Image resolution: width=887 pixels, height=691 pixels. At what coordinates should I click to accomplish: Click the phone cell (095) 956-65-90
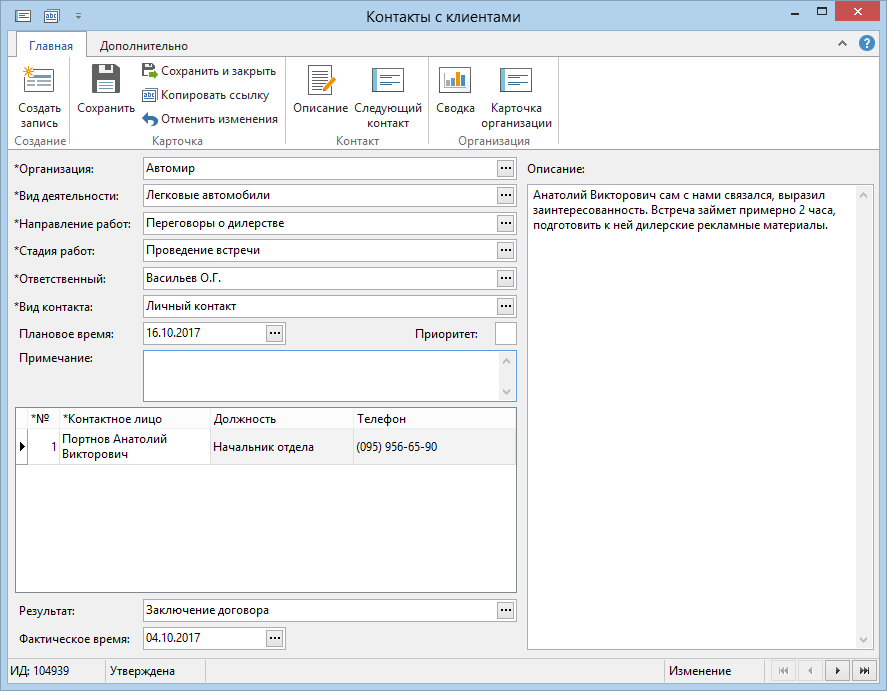434,446
